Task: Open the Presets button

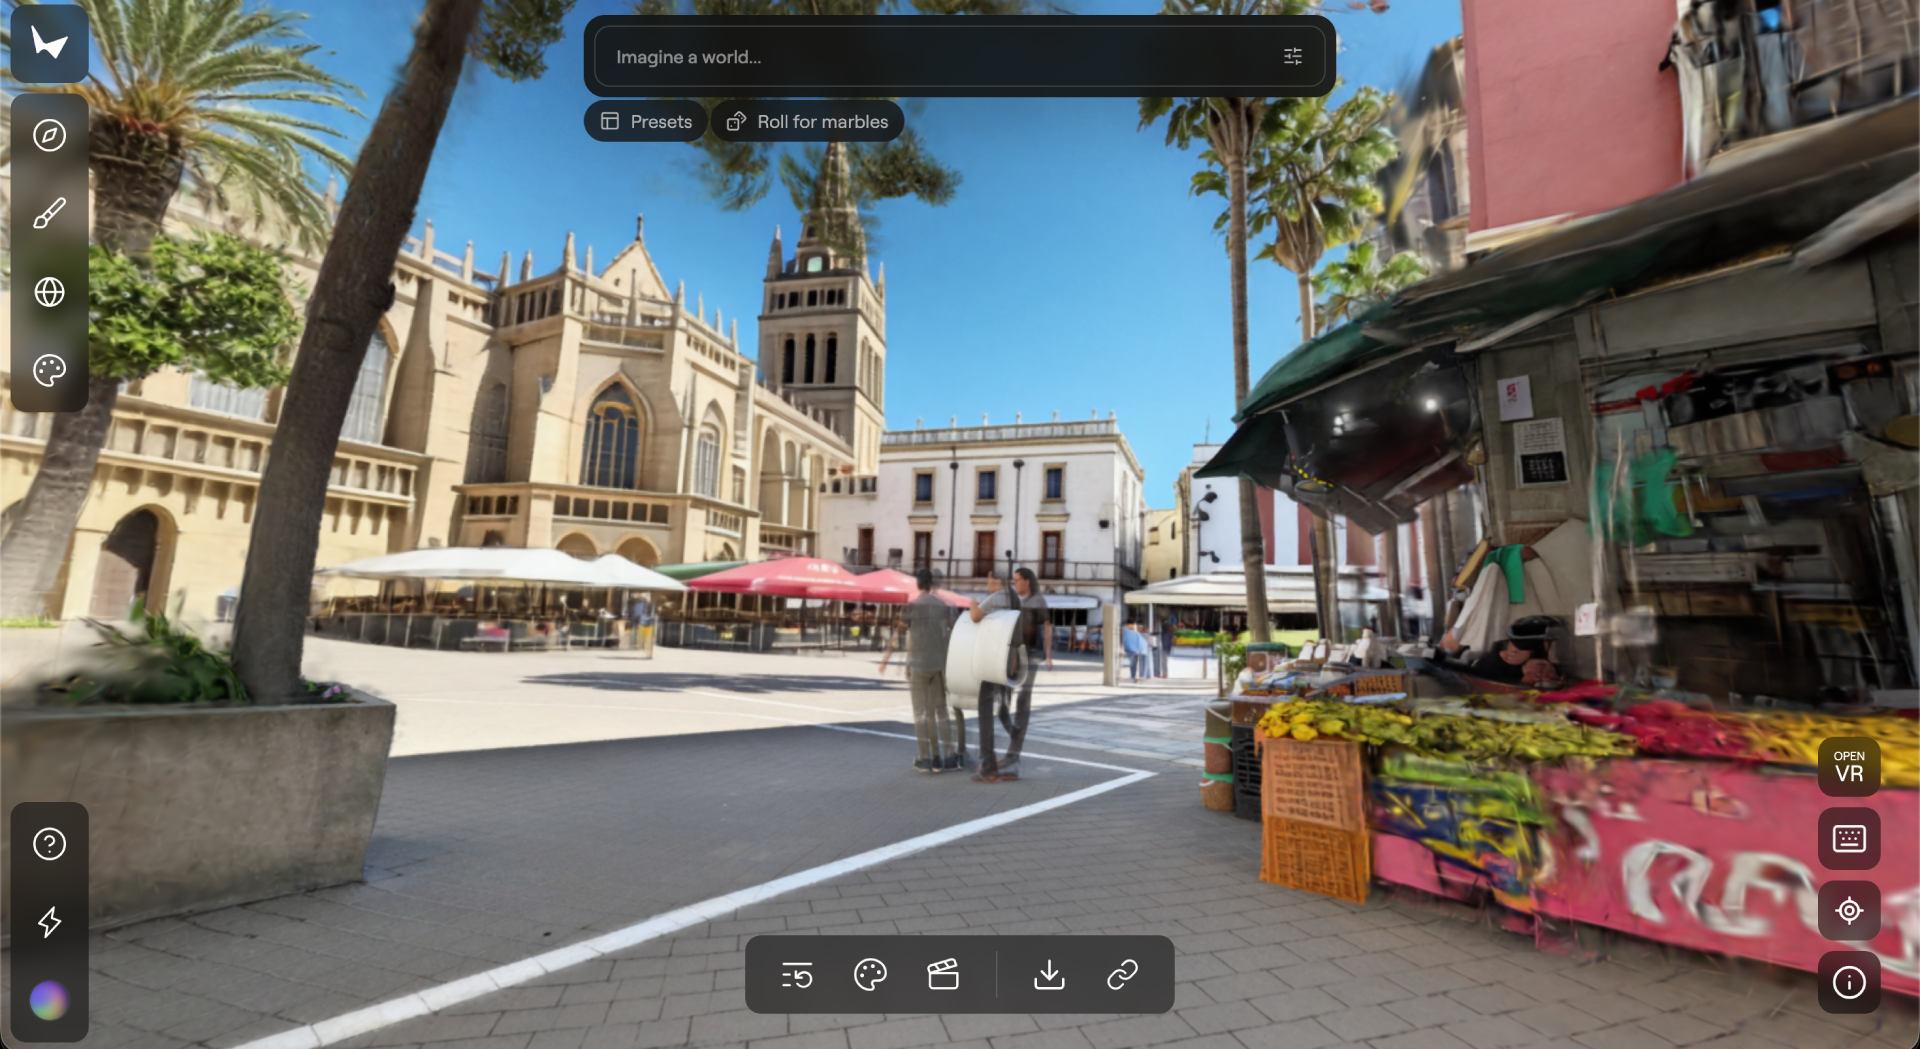Action: (646, 121)
